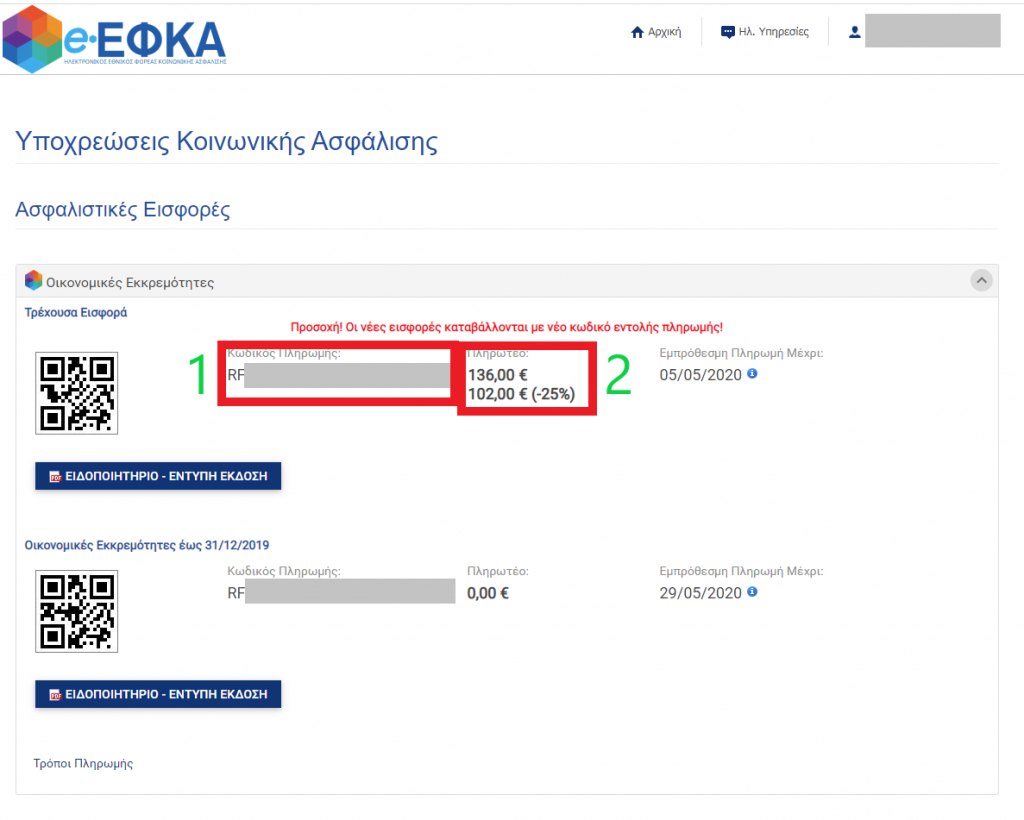Click the PDF icon on the first ΕΙΔΟΠΟΙΗΤΗΡΙΟ button
The width and height of the screenshot is (1024, 820).
pos(56,477)
